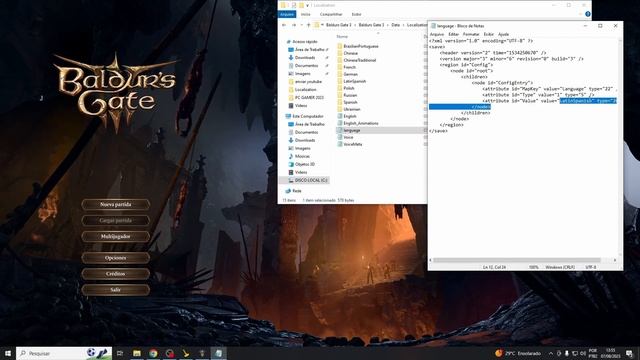Select Área de Trabalho under Acesso rápido

click(309, 49)
